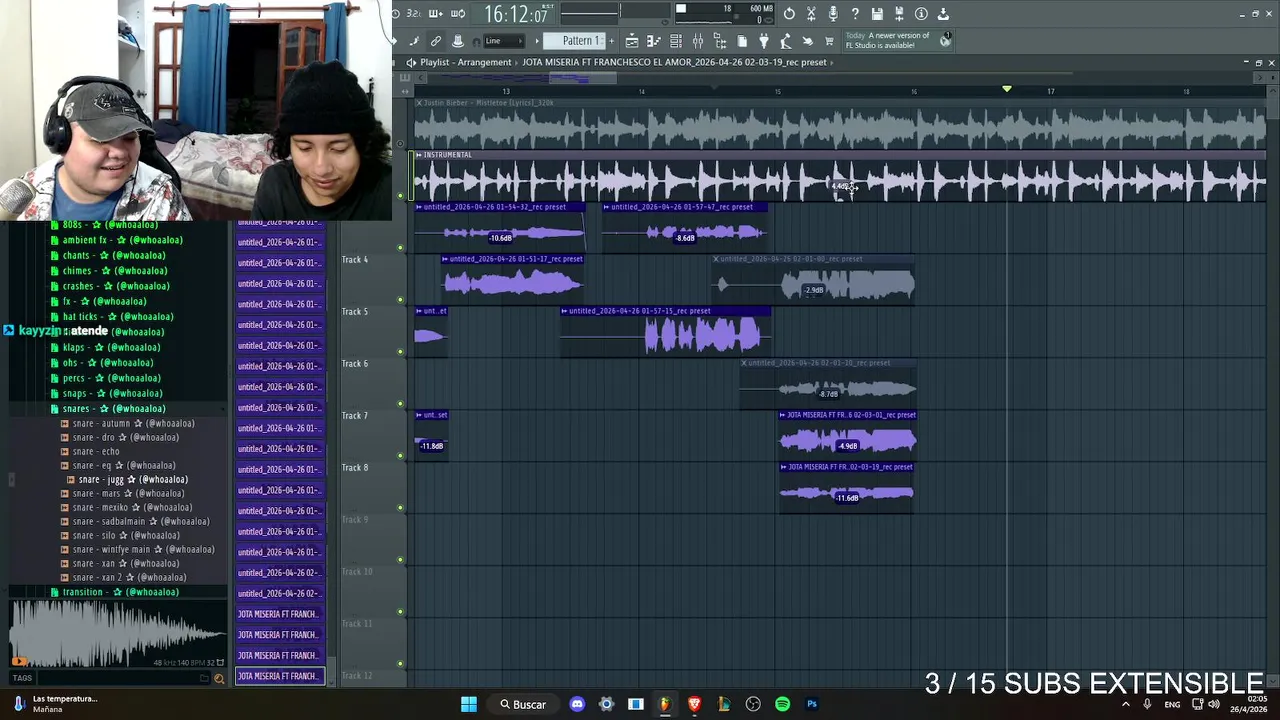
Task: Open Brave browser from the taskbar
Action: pos(694,704)
